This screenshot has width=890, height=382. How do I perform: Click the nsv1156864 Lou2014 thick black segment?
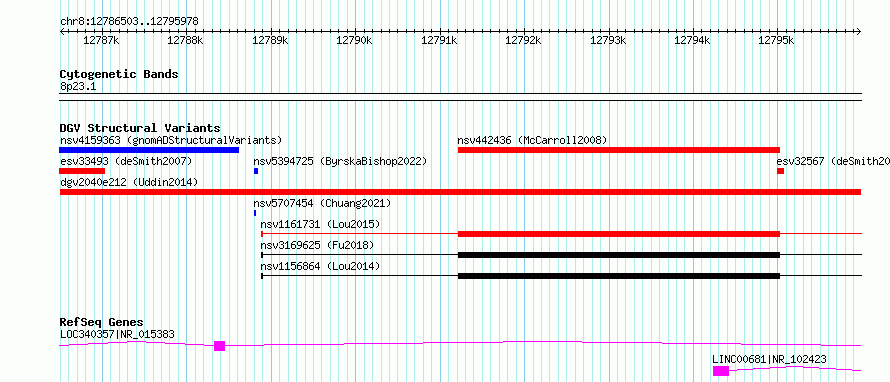[x=619, y=276]
